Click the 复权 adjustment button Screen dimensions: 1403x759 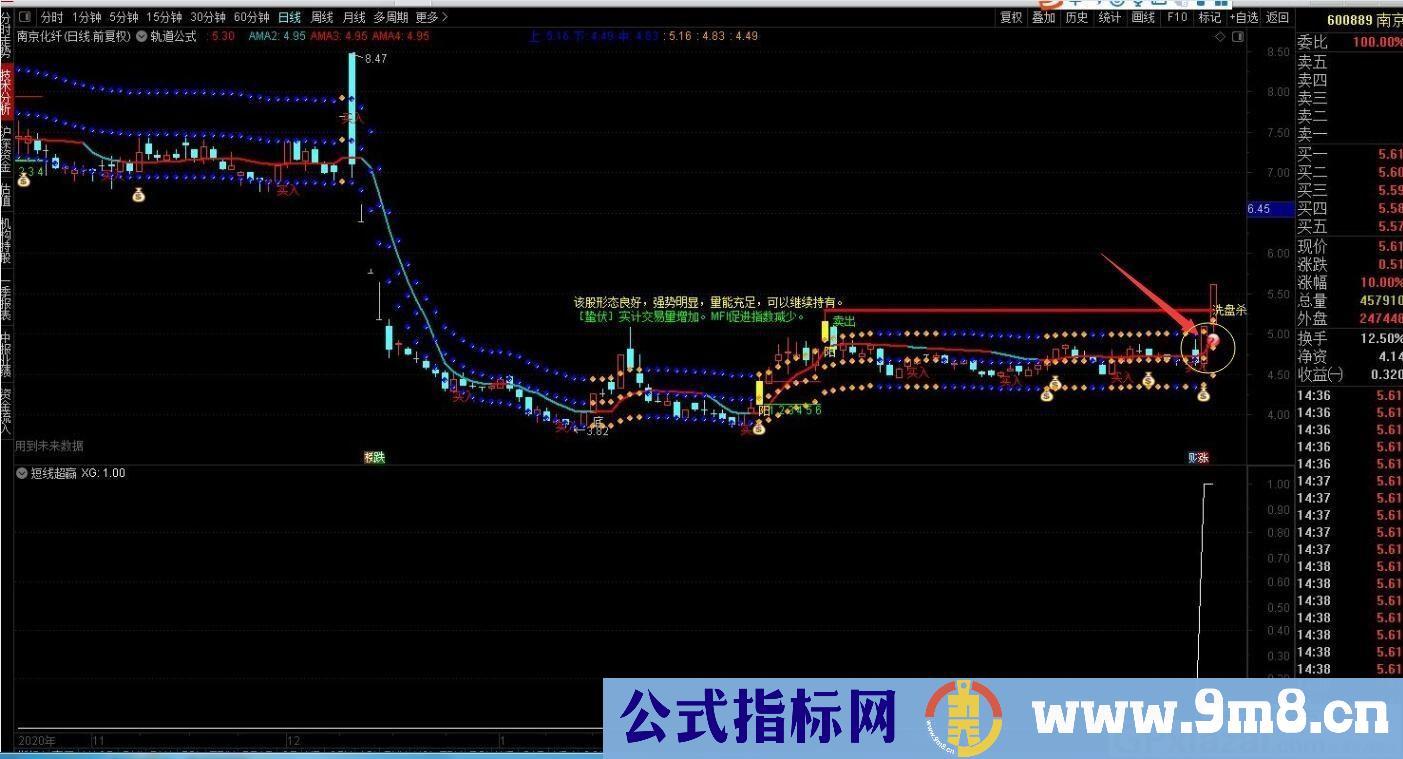click(x=1012, y=17)
